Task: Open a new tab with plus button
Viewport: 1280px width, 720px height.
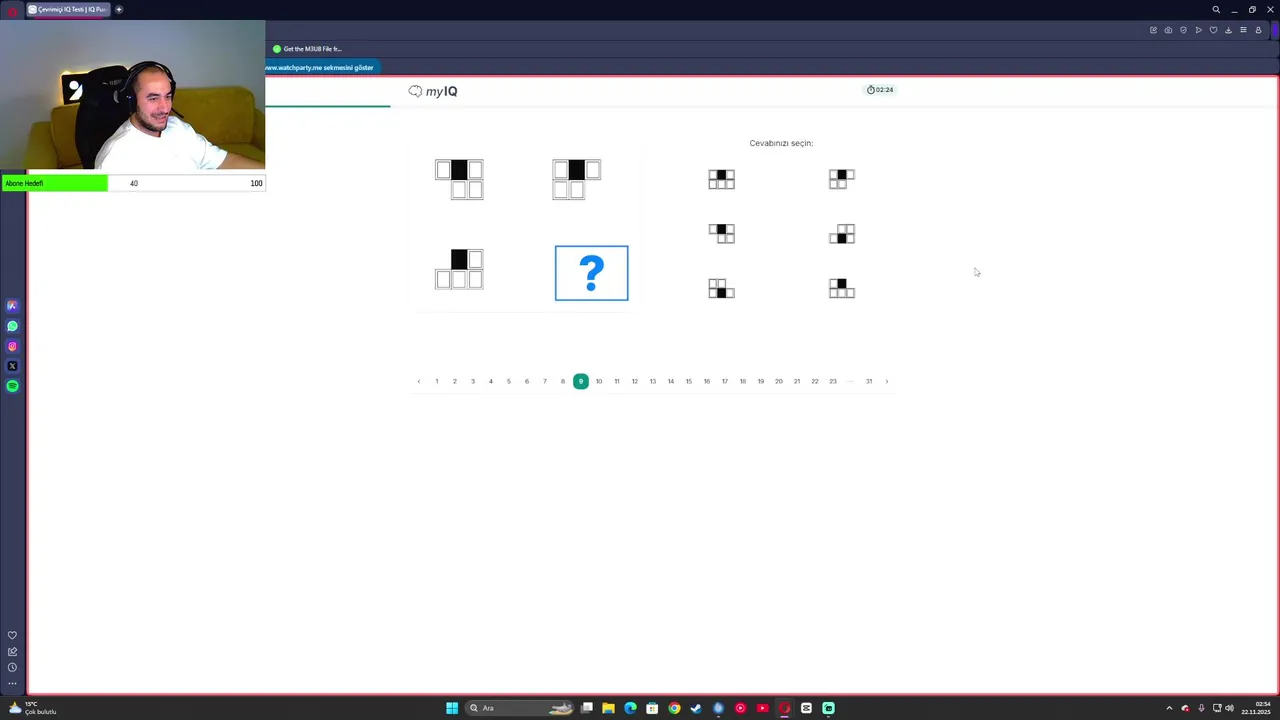Action: click(118, 9)
